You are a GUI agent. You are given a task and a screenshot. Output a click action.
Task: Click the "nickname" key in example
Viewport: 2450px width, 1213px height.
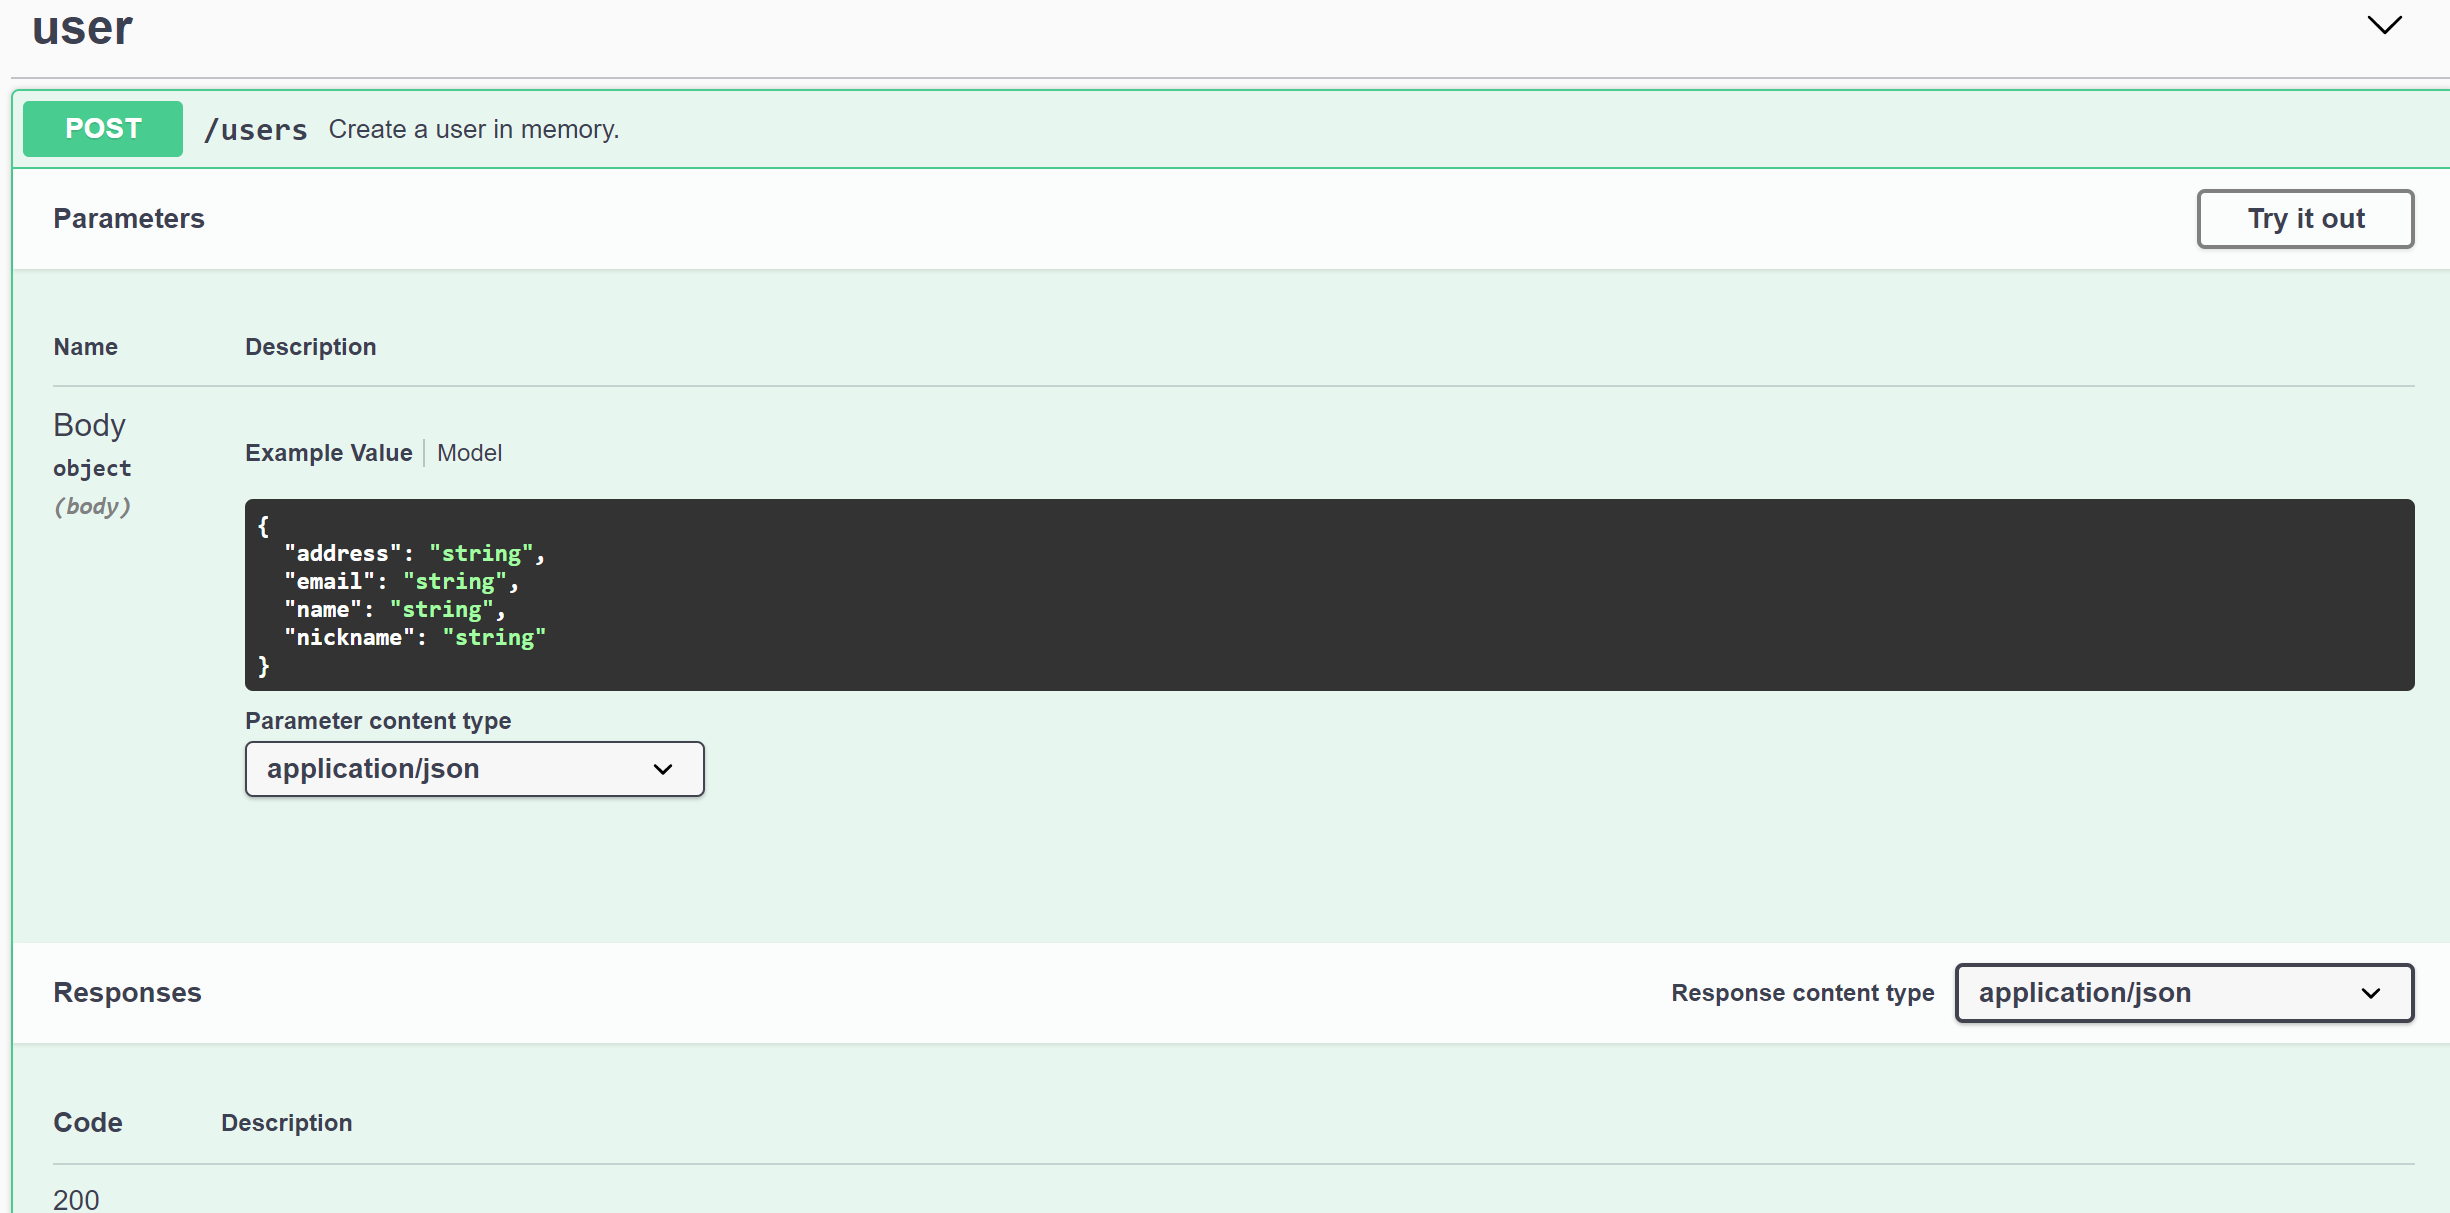click(349, 638)
